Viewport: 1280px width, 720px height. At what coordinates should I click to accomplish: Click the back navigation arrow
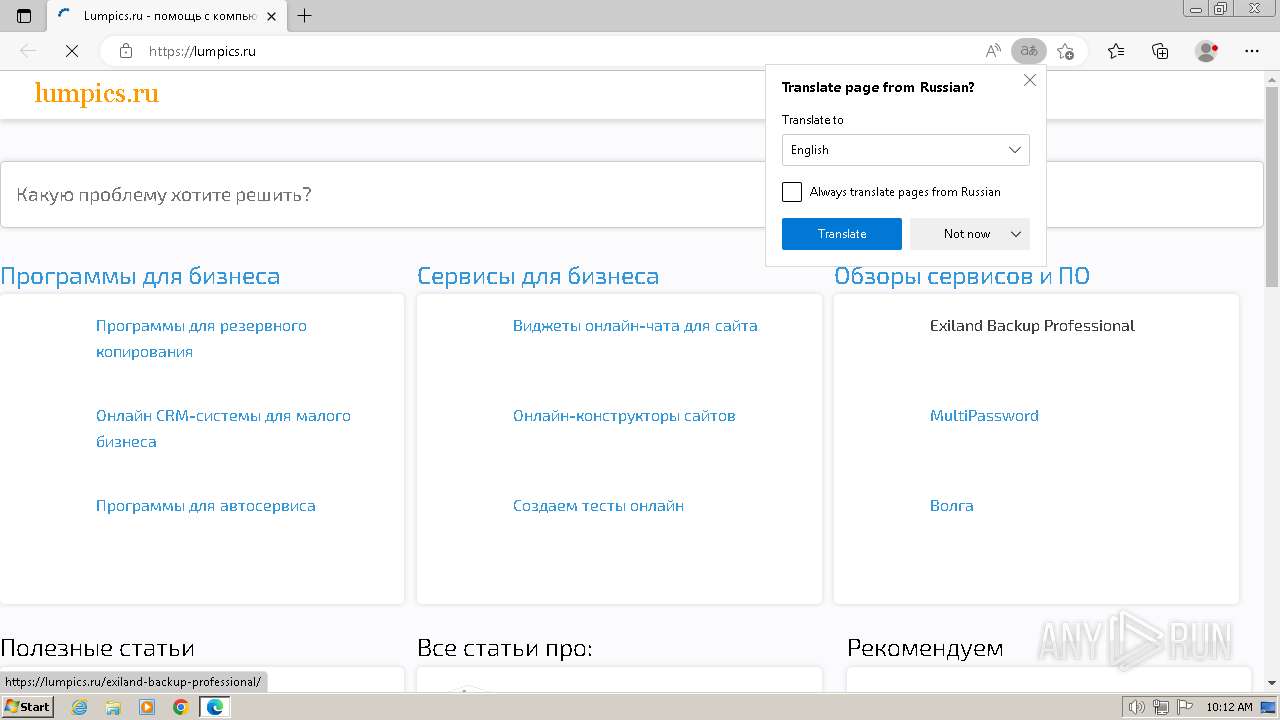(28, 51)
